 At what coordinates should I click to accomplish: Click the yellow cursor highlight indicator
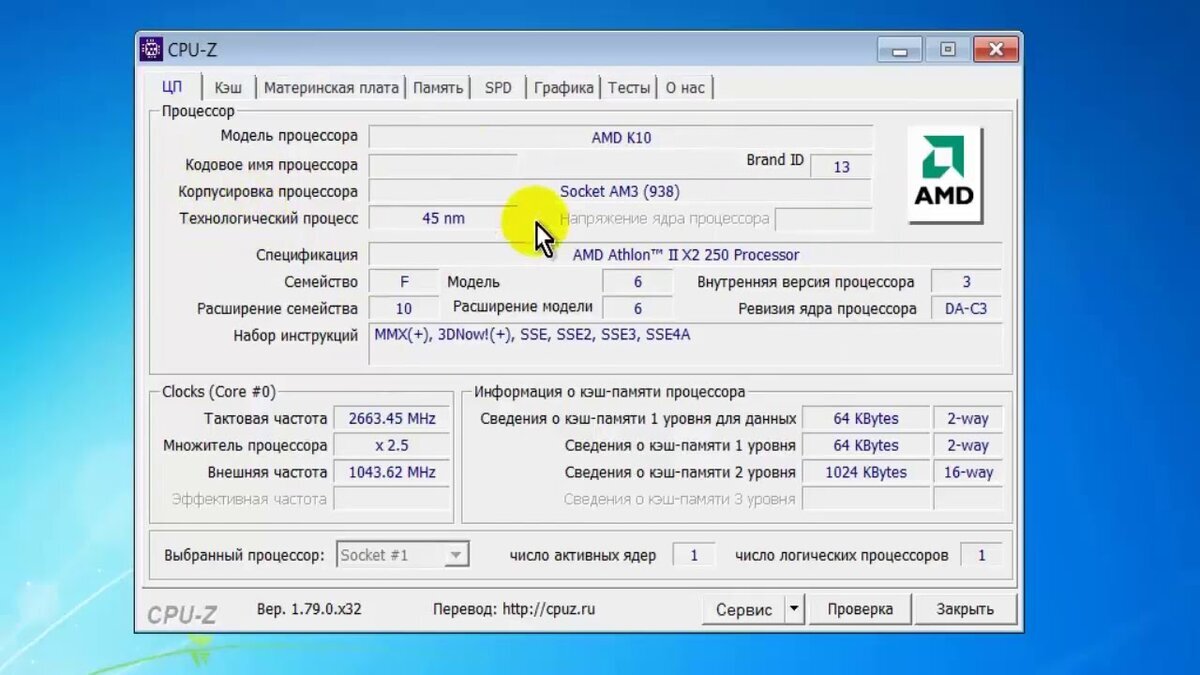534,220
